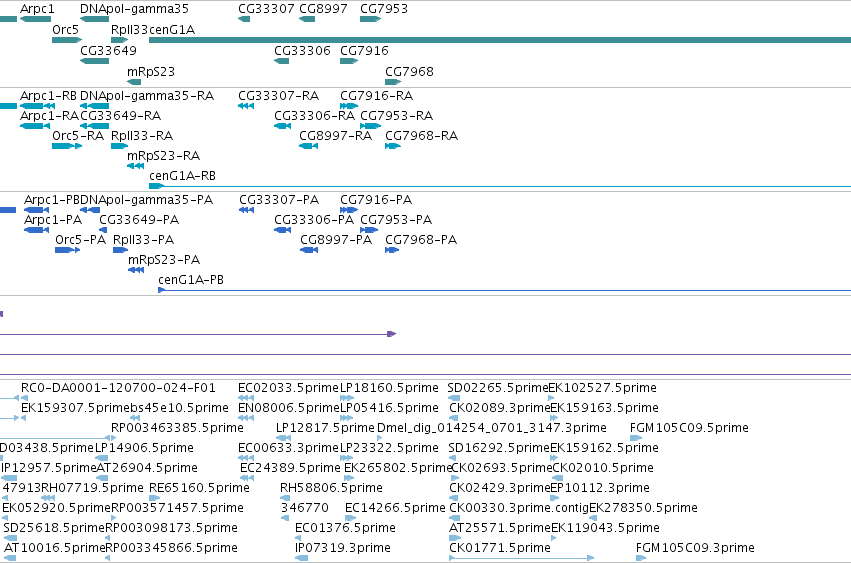Click the EC01376.5prime EST label

345,528
